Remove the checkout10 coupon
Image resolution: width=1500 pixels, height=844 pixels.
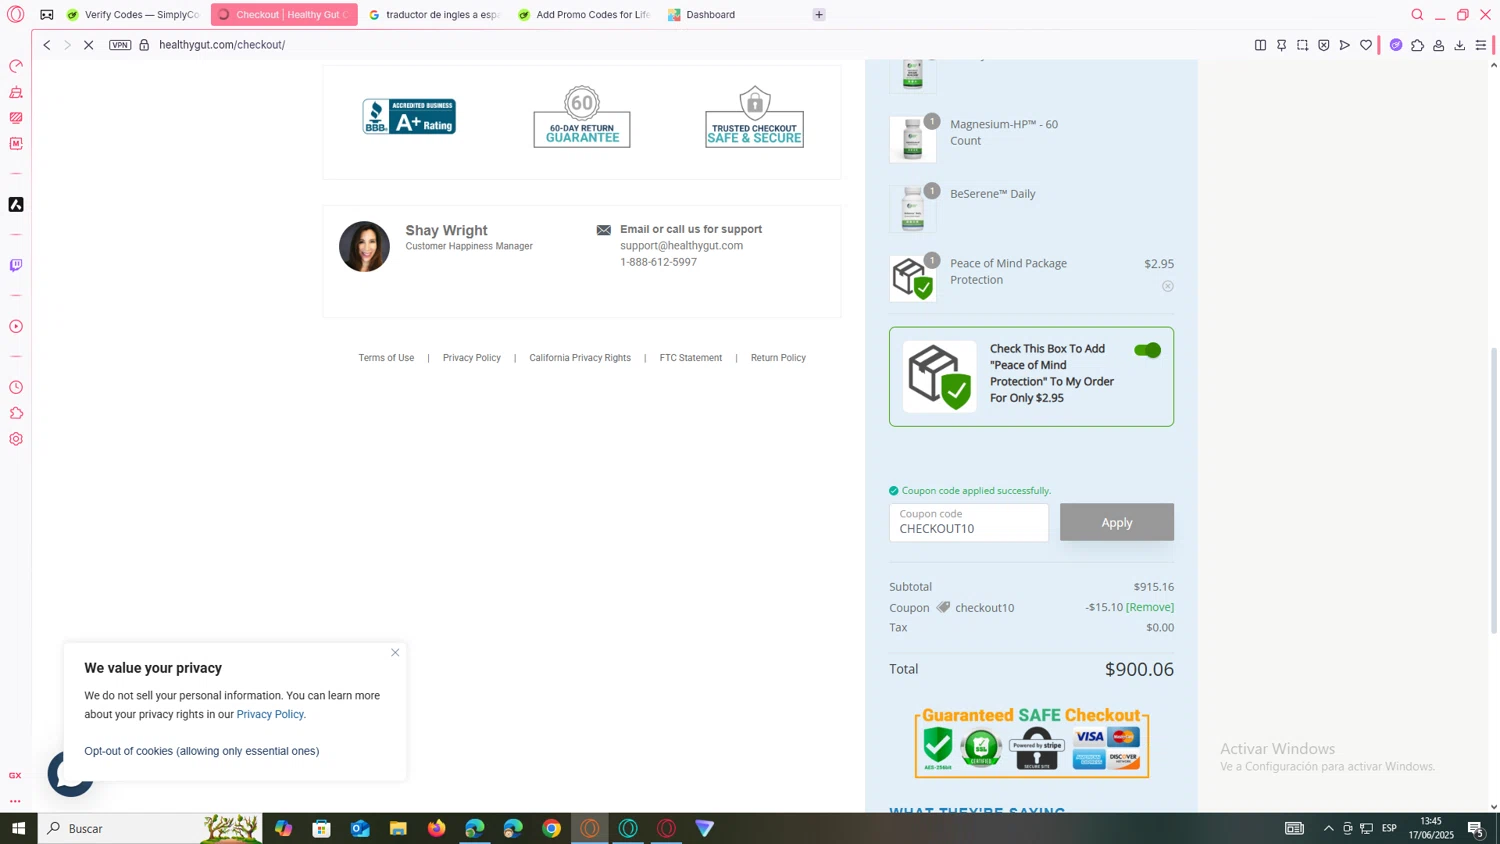point(1150,607)
